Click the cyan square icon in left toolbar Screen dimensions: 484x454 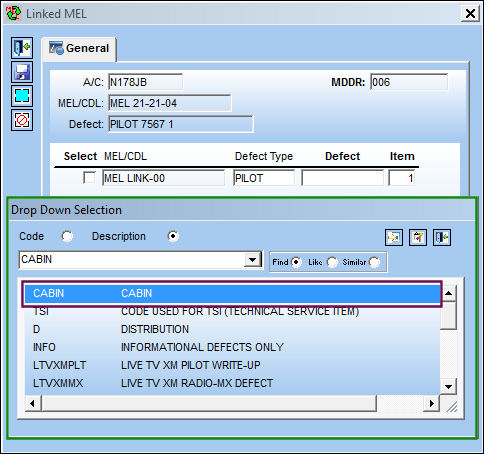(22, 96)
